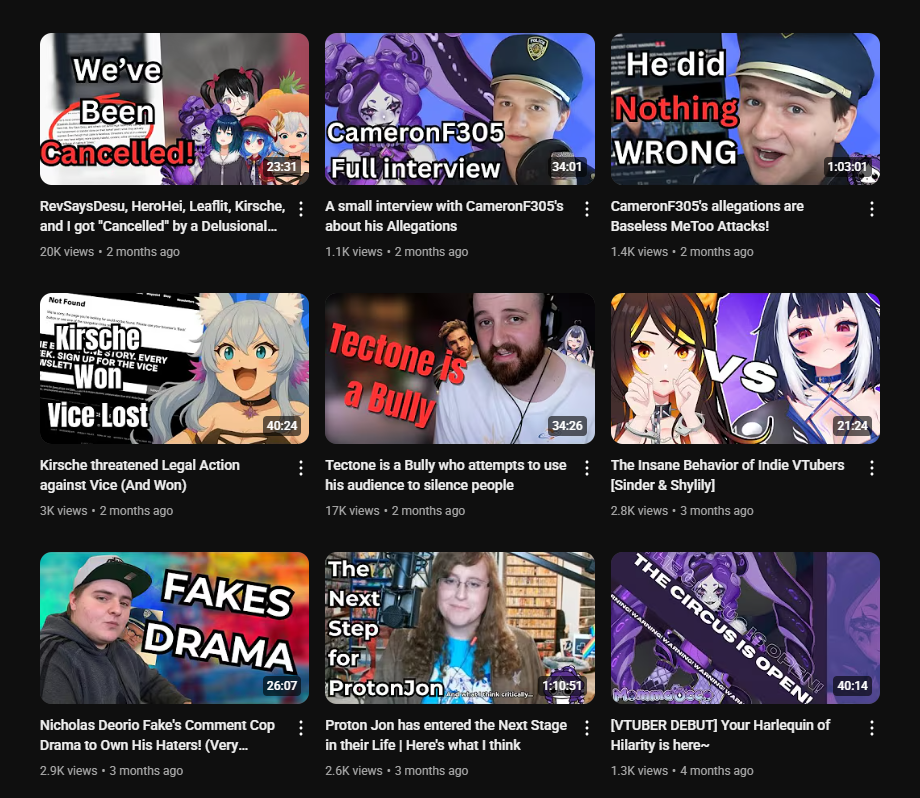920x798 pixels.
Task: Click title 'Proton Jon has entered the Next Stage'
Action: tap(446, 725)
